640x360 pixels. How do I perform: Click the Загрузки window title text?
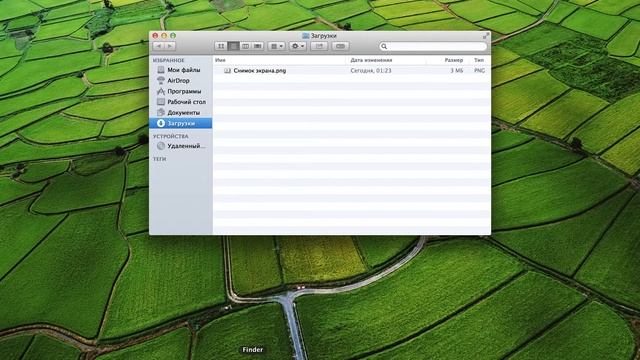[324, 36]
